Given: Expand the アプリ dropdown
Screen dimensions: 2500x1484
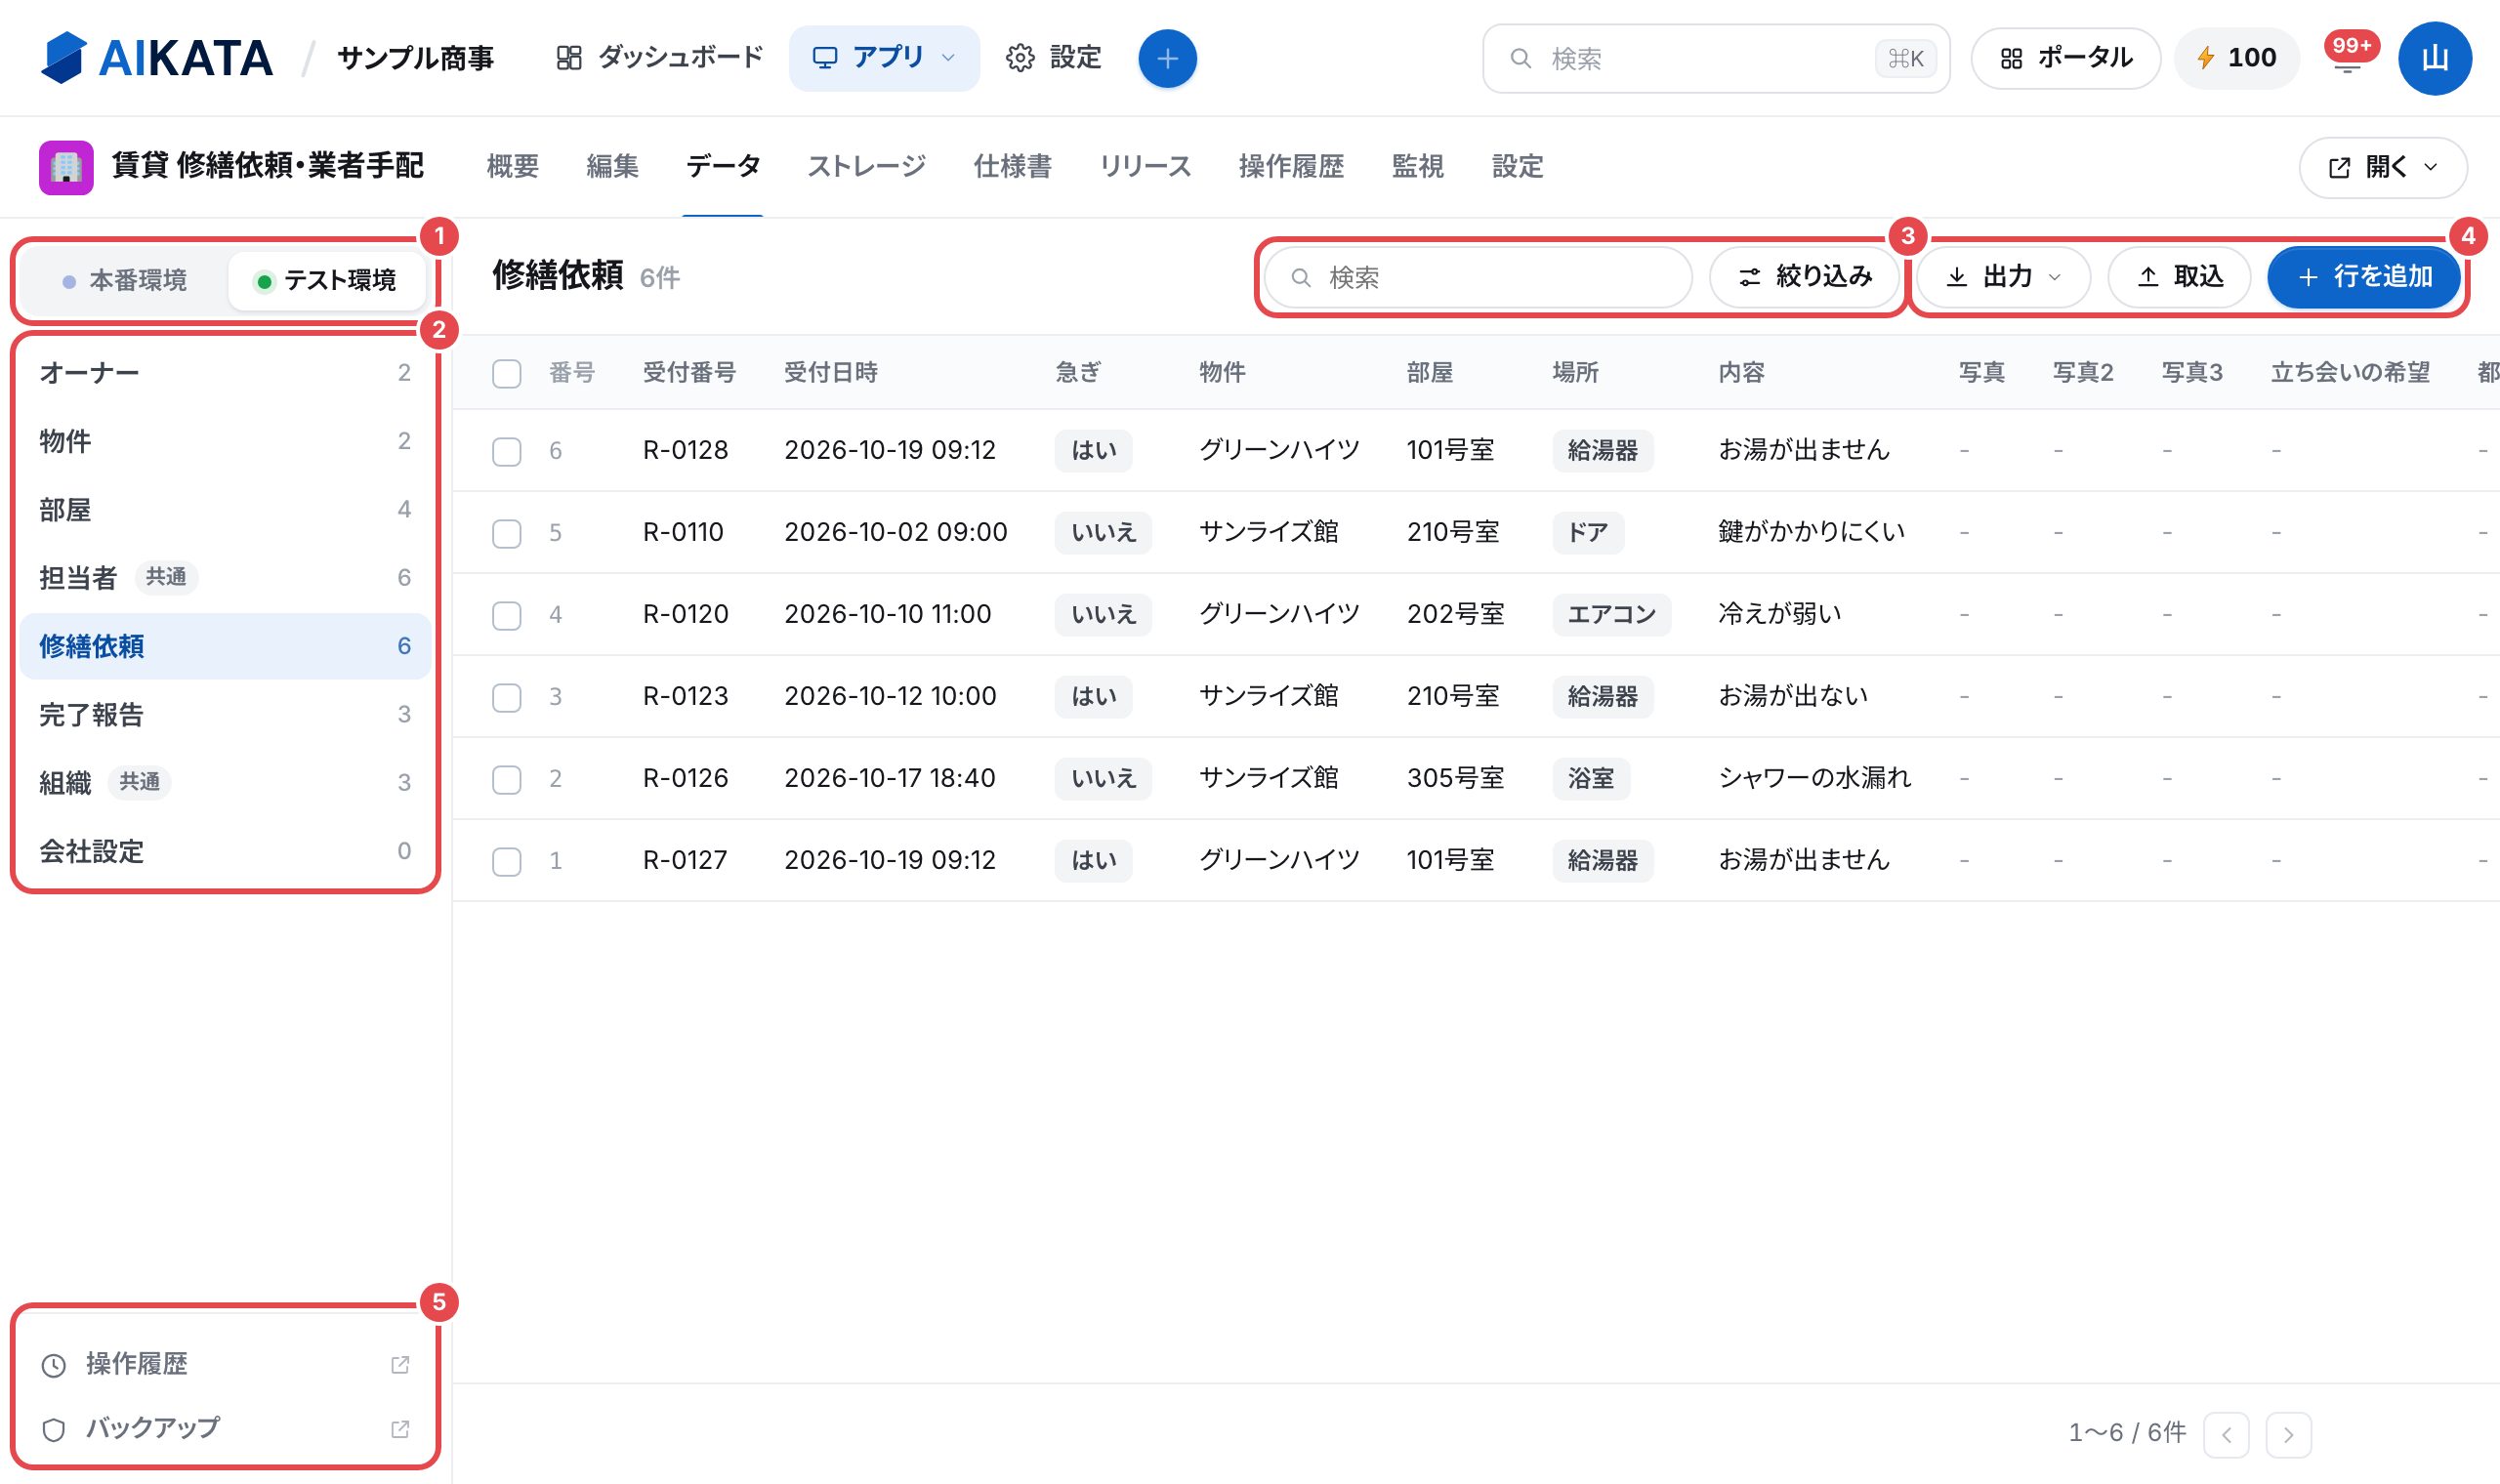Looking at the screenshot, I should click(x=884, y=58).
